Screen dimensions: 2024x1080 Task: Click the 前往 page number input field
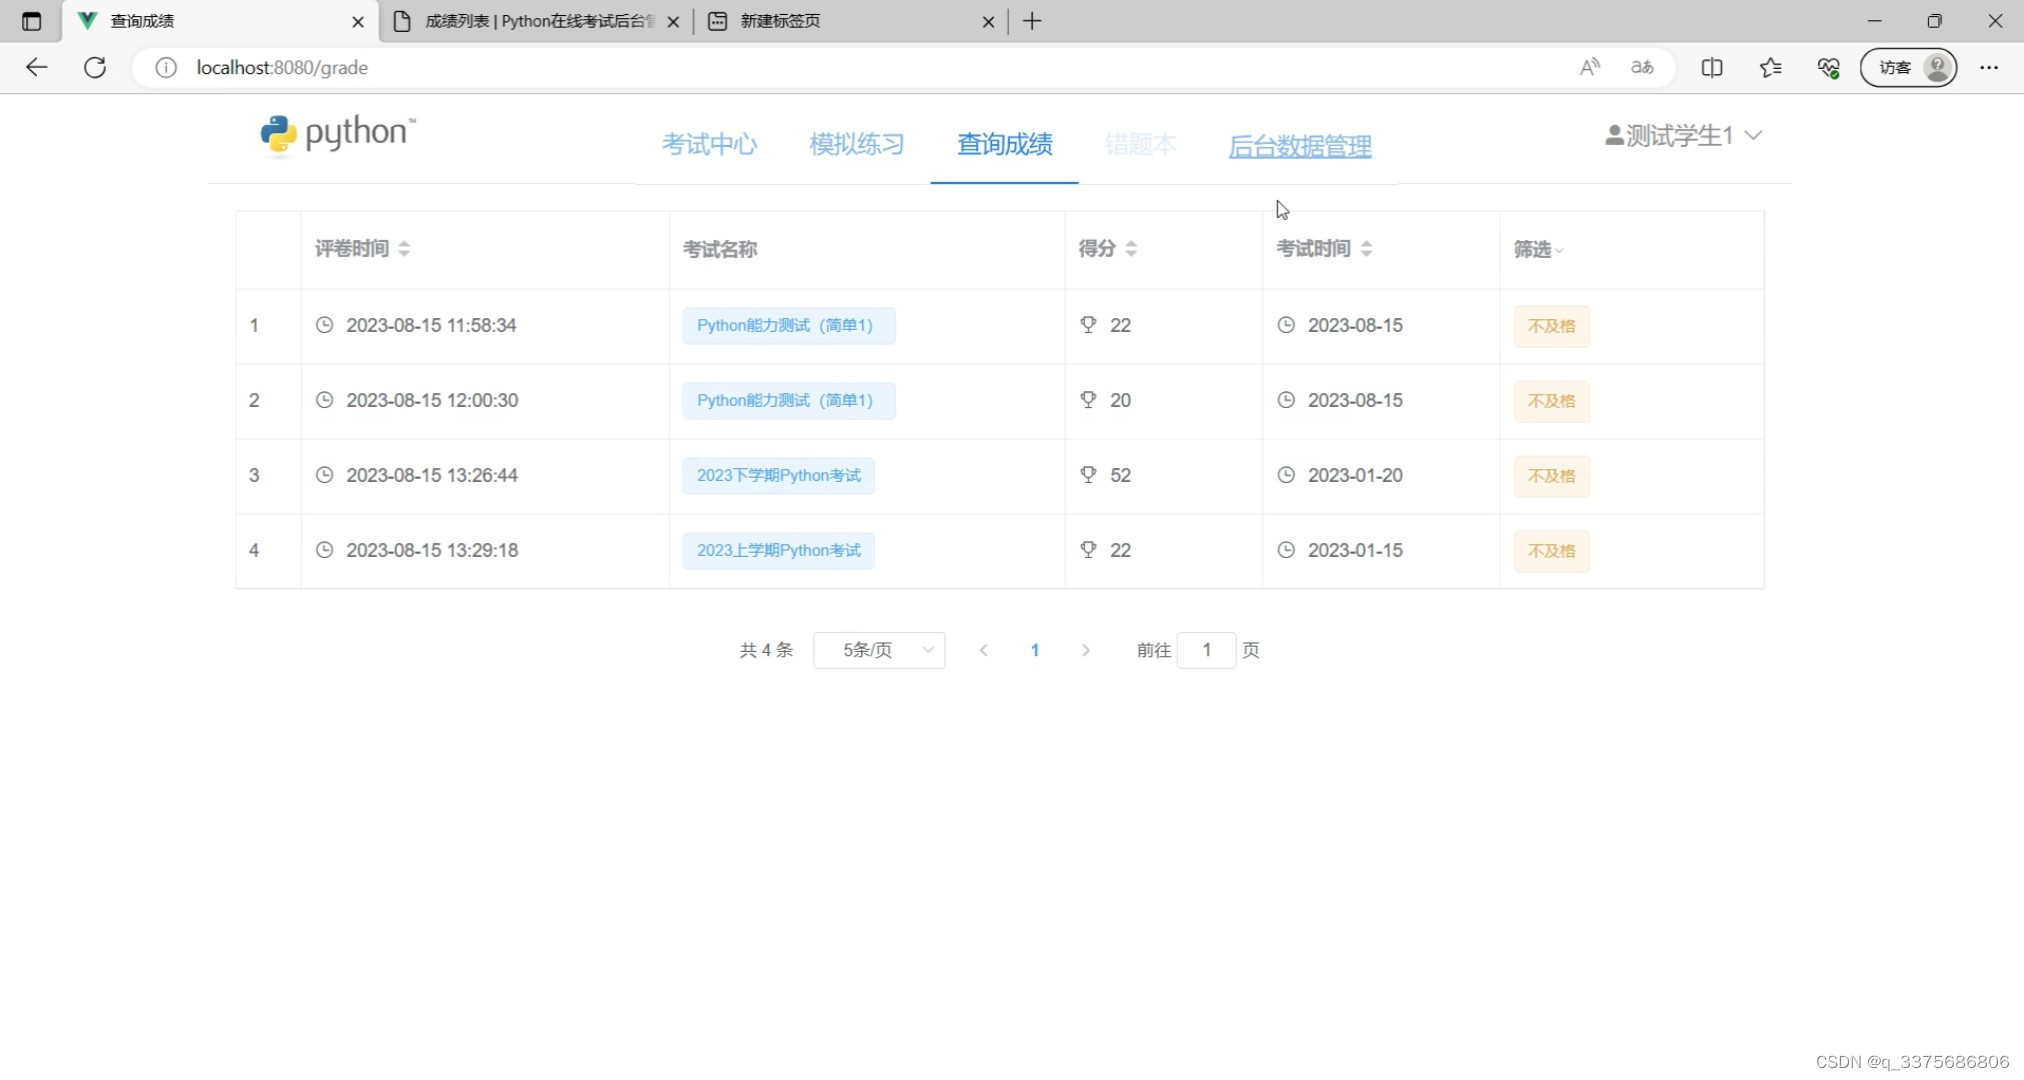click(x=1206, y=650)
